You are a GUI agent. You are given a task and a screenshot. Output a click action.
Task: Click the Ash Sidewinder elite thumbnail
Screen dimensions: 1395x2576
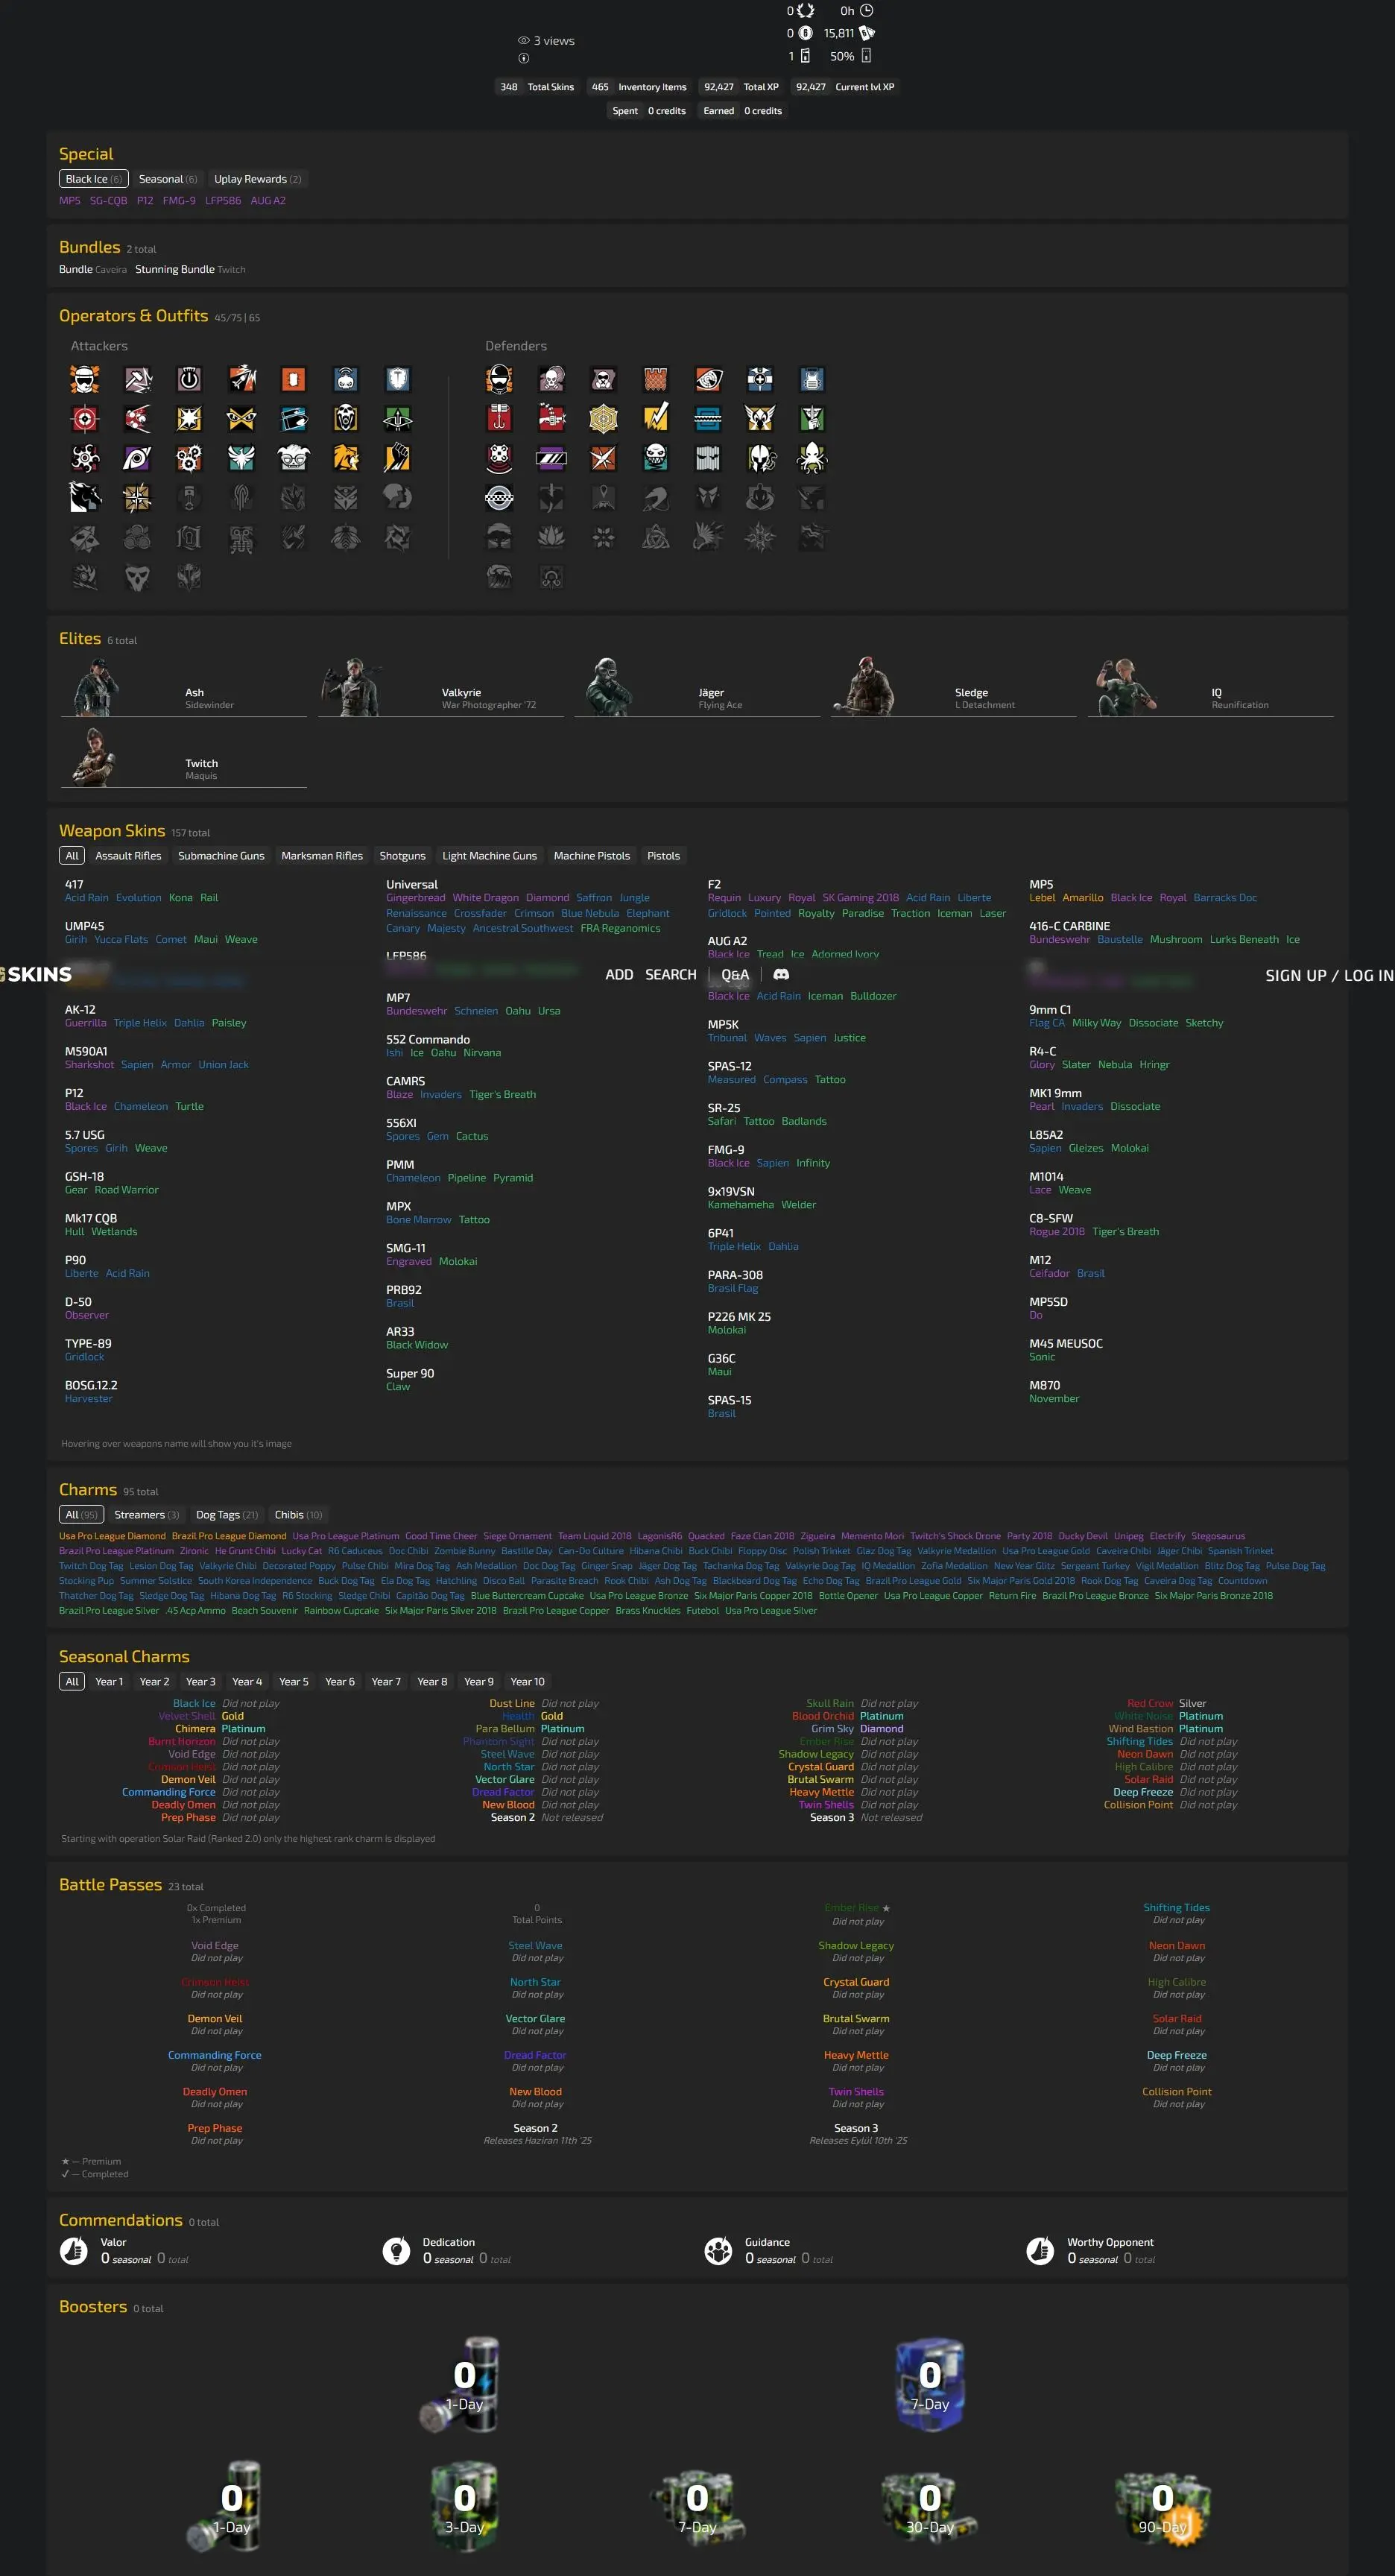96,688
